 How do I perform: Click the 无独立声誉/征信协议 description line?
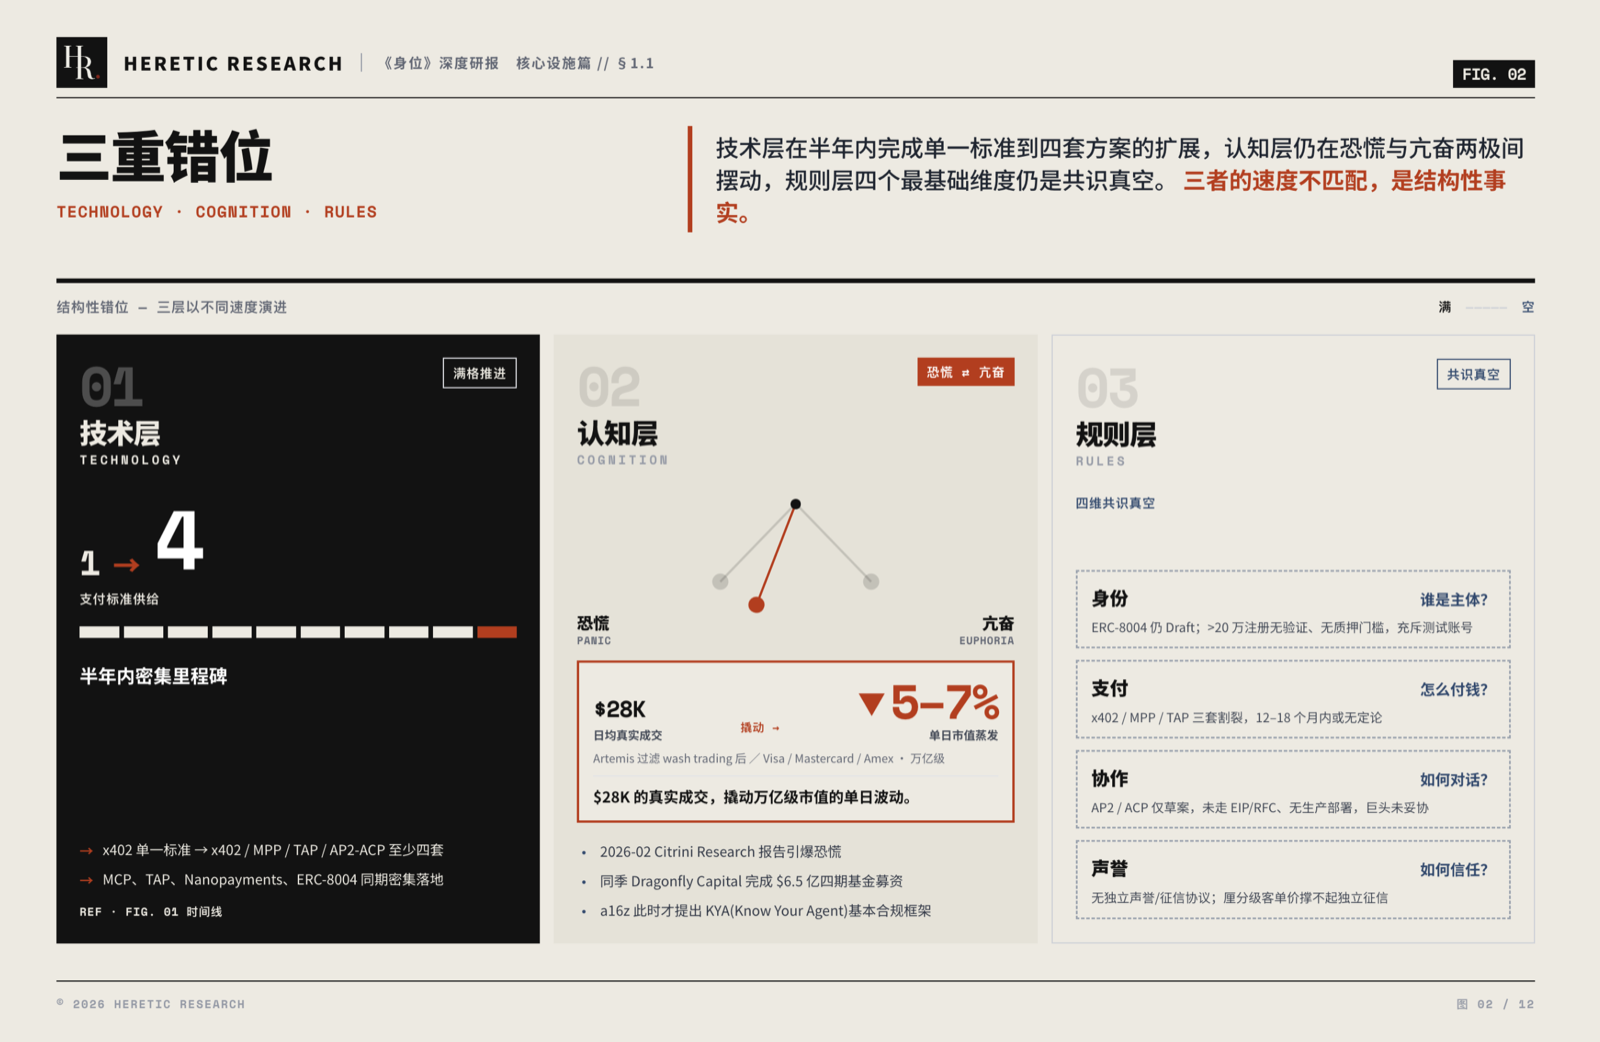click(1239, 898)
